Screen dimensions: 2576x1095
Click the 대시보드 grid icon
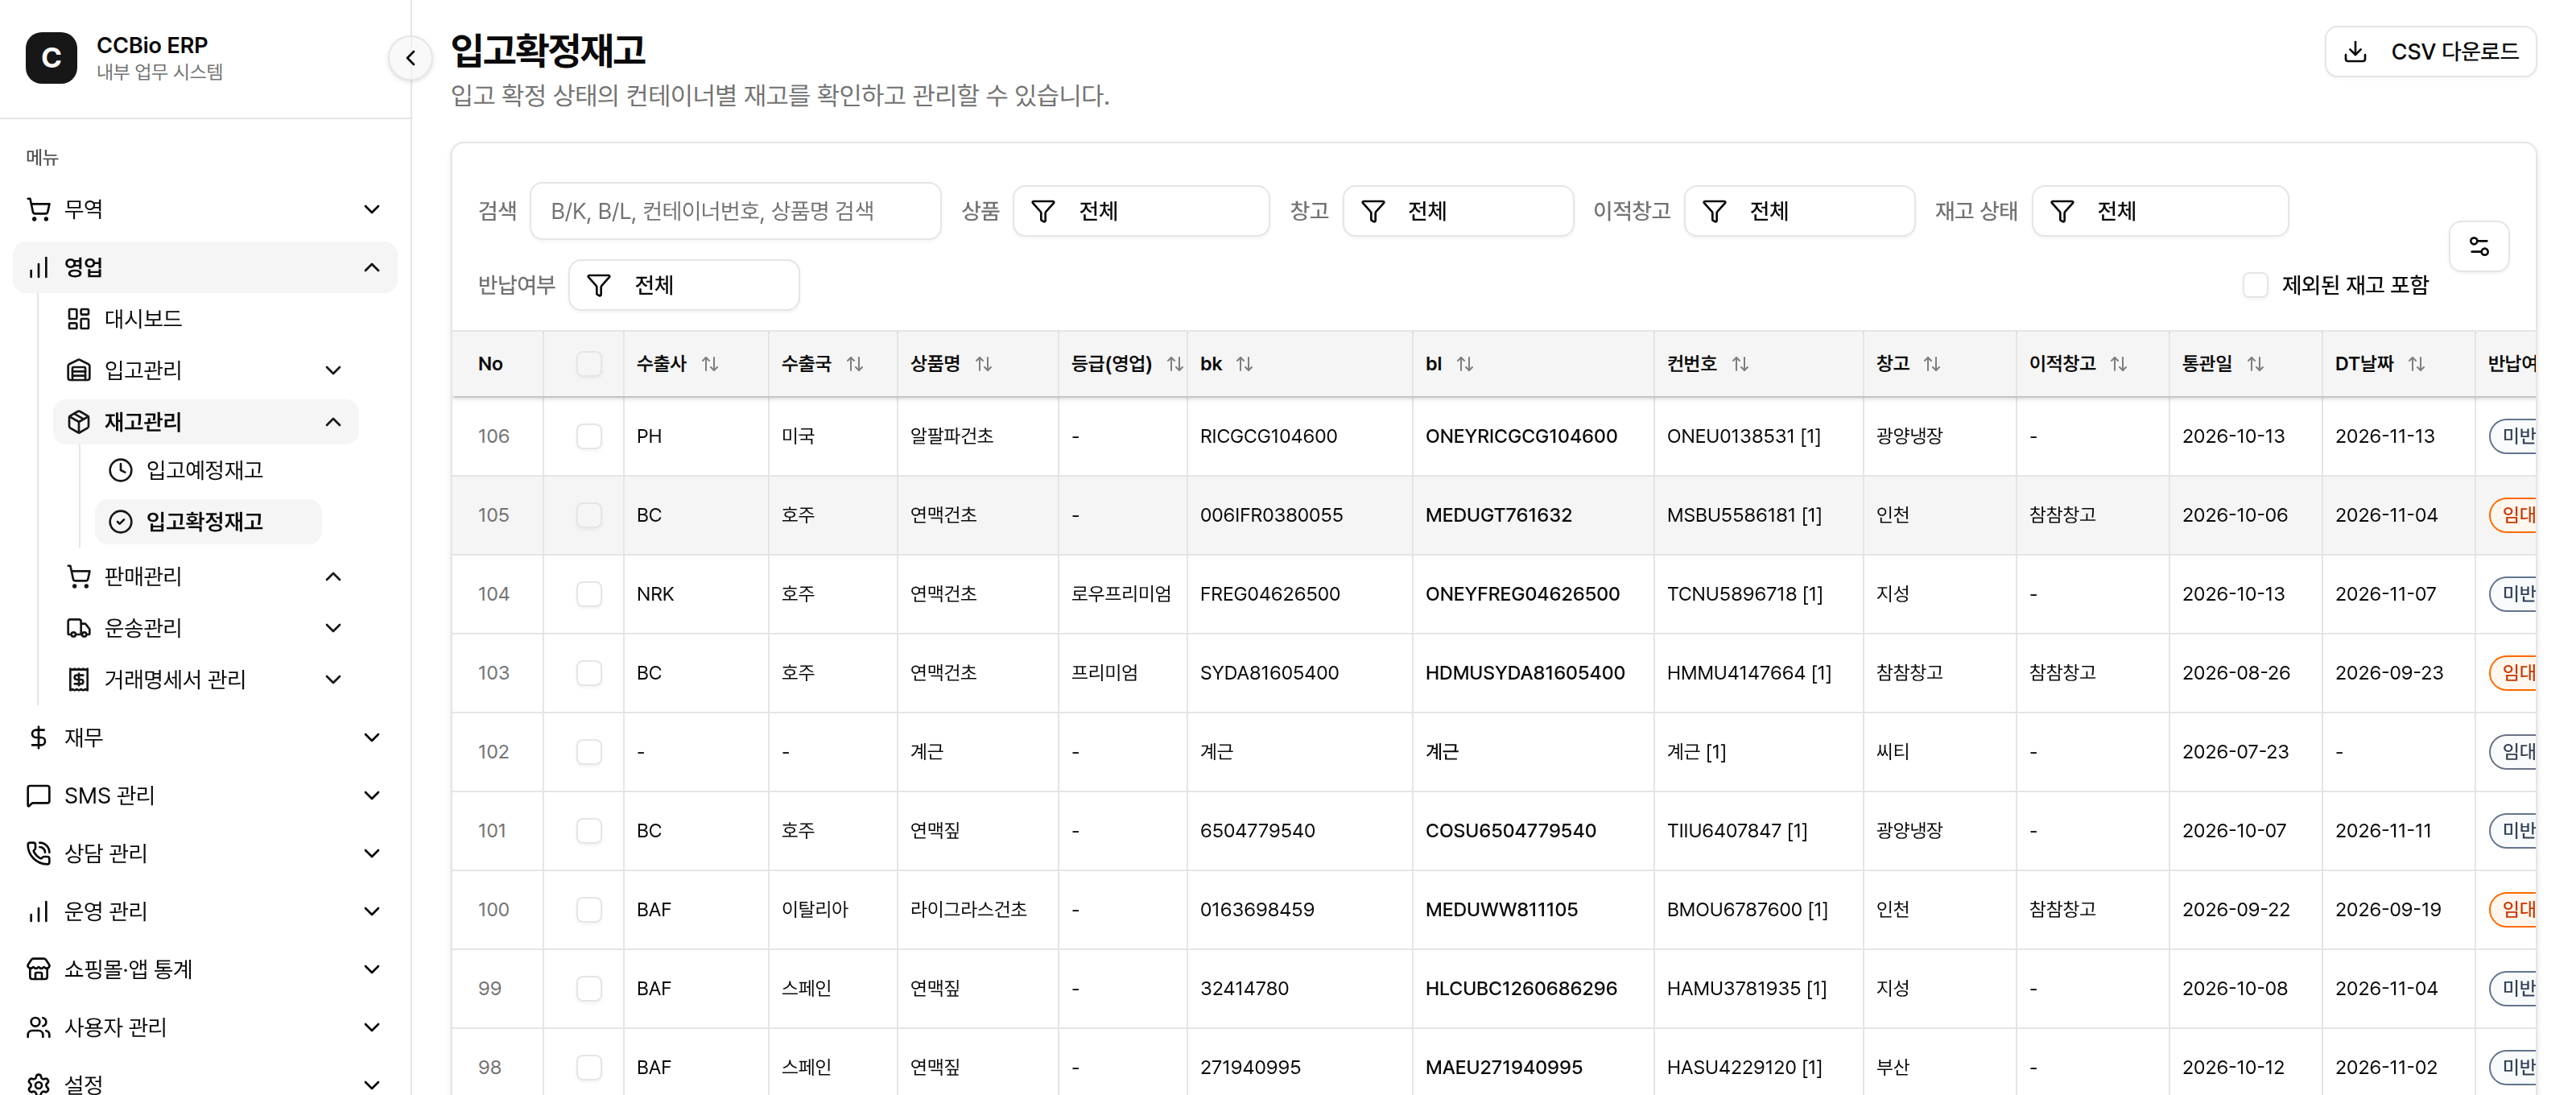click(78, 318)
